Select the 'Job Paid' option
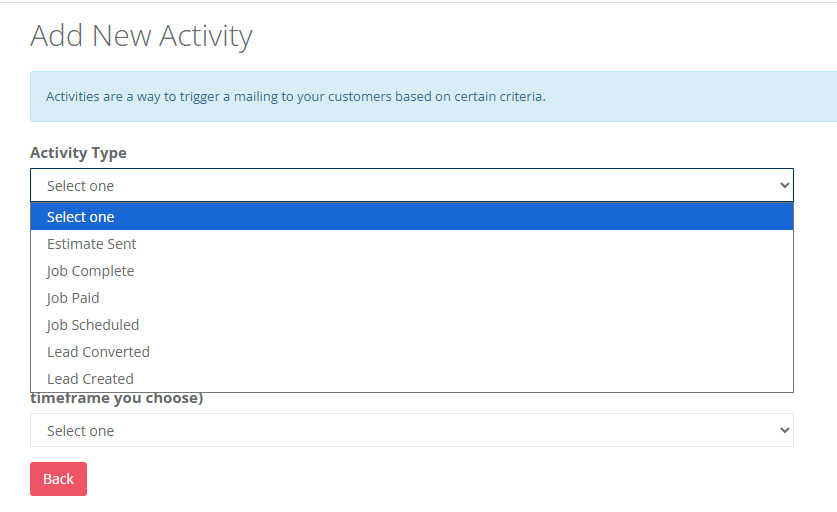The height and width of the screenshot is (512, 837). pos(73,298)
